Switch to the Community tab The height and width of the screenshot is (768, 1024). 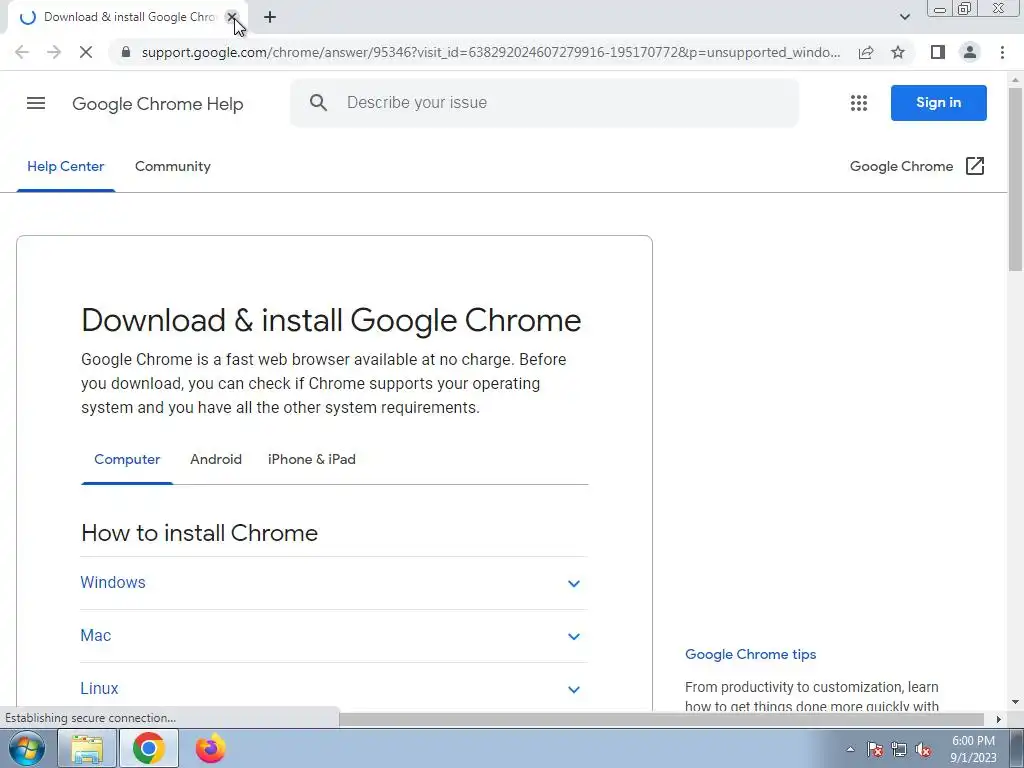[x=172, y=167]
